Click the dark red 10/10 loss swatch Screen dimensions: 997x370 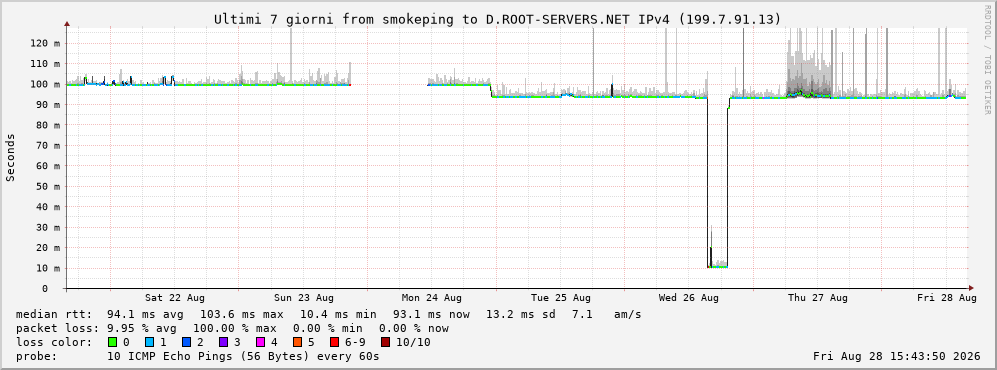point(387,342)
